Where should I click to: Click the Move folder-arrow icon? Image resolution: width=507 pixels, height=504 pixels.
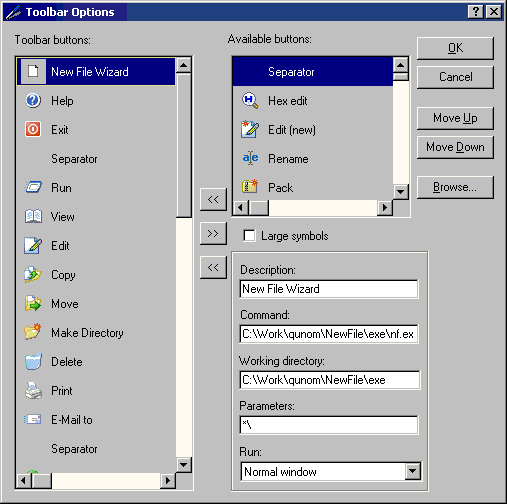point(33,303)
